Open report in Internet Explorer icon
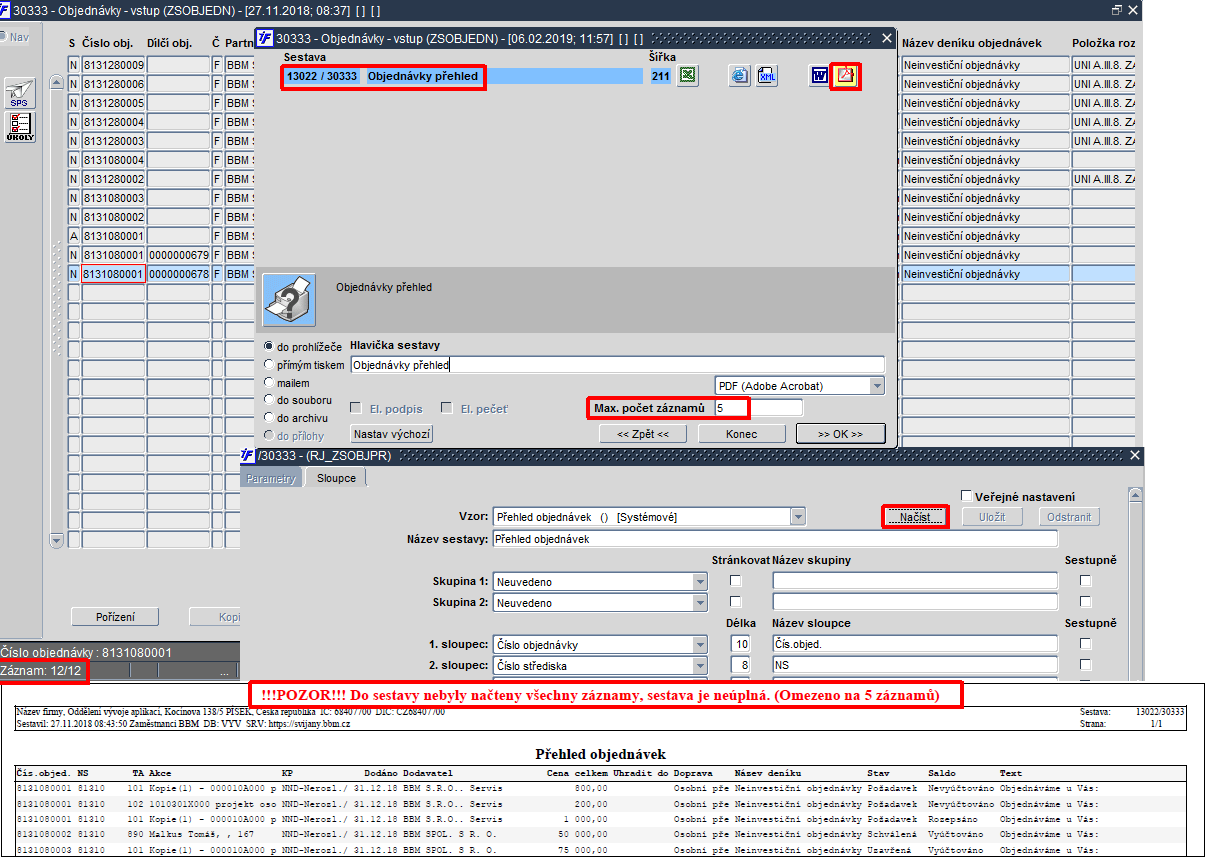 (739, 76)
